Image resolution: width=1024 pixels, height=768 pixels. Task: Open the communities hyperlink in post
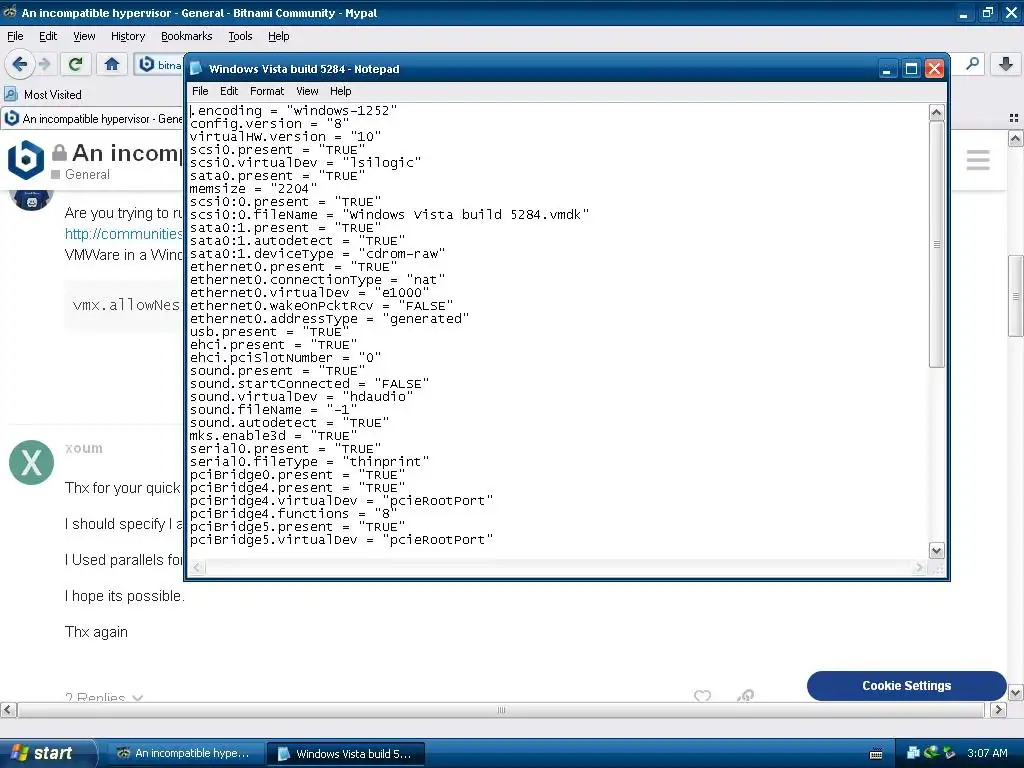123,234
